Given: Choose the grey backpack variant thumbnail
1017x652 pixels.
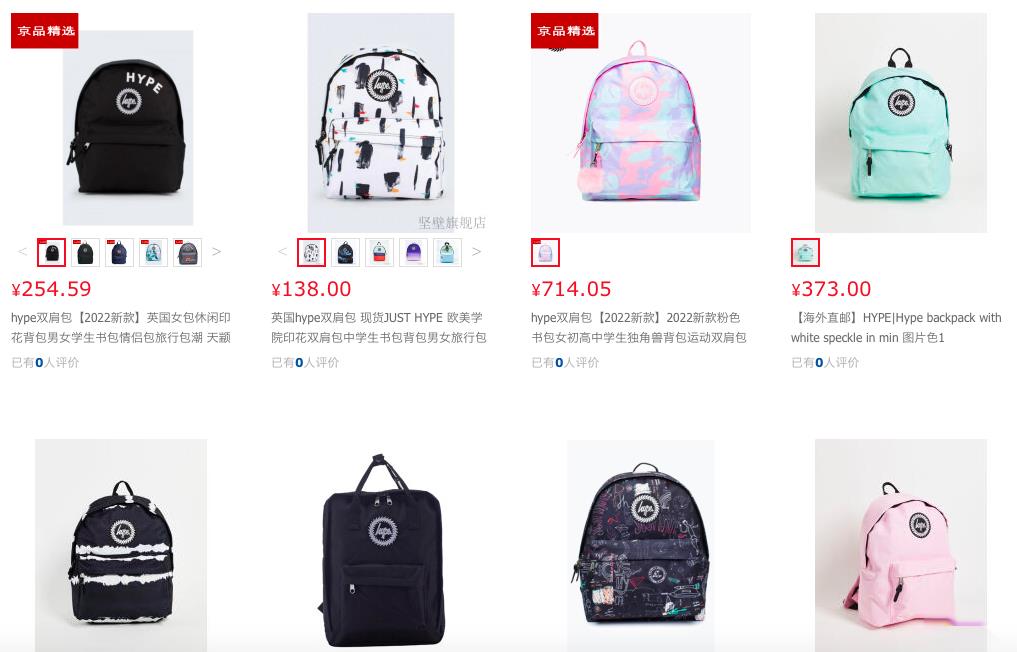Looking at the screenshot, I should [187, 252].
